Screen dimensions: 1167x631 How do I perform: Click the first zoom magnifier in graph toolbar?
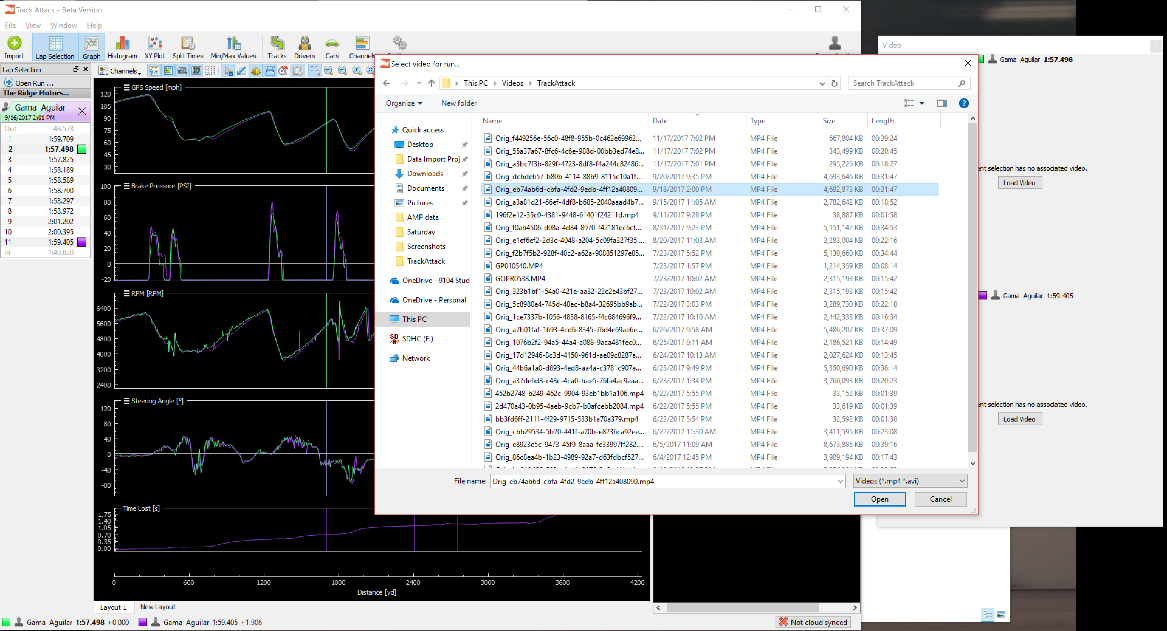[x=328, y=71]
